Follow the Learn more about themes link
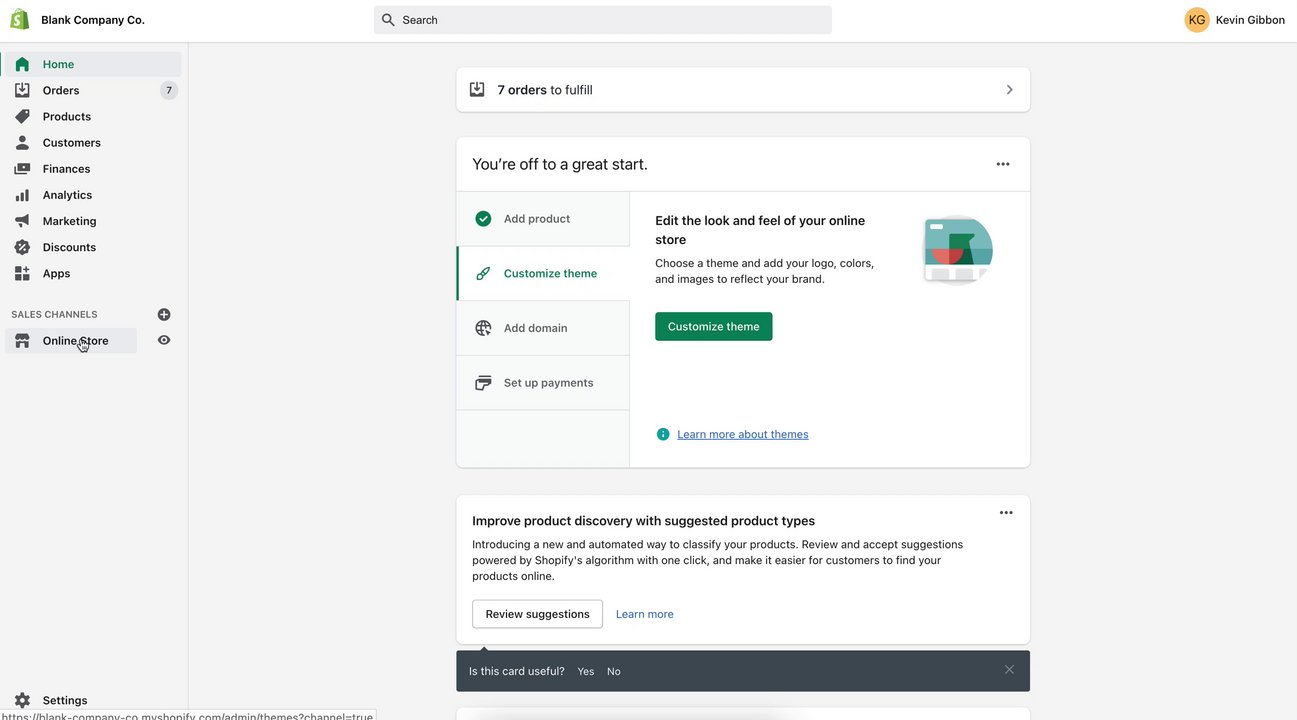This screenshot has width=1297, height=720. [742, 434]
